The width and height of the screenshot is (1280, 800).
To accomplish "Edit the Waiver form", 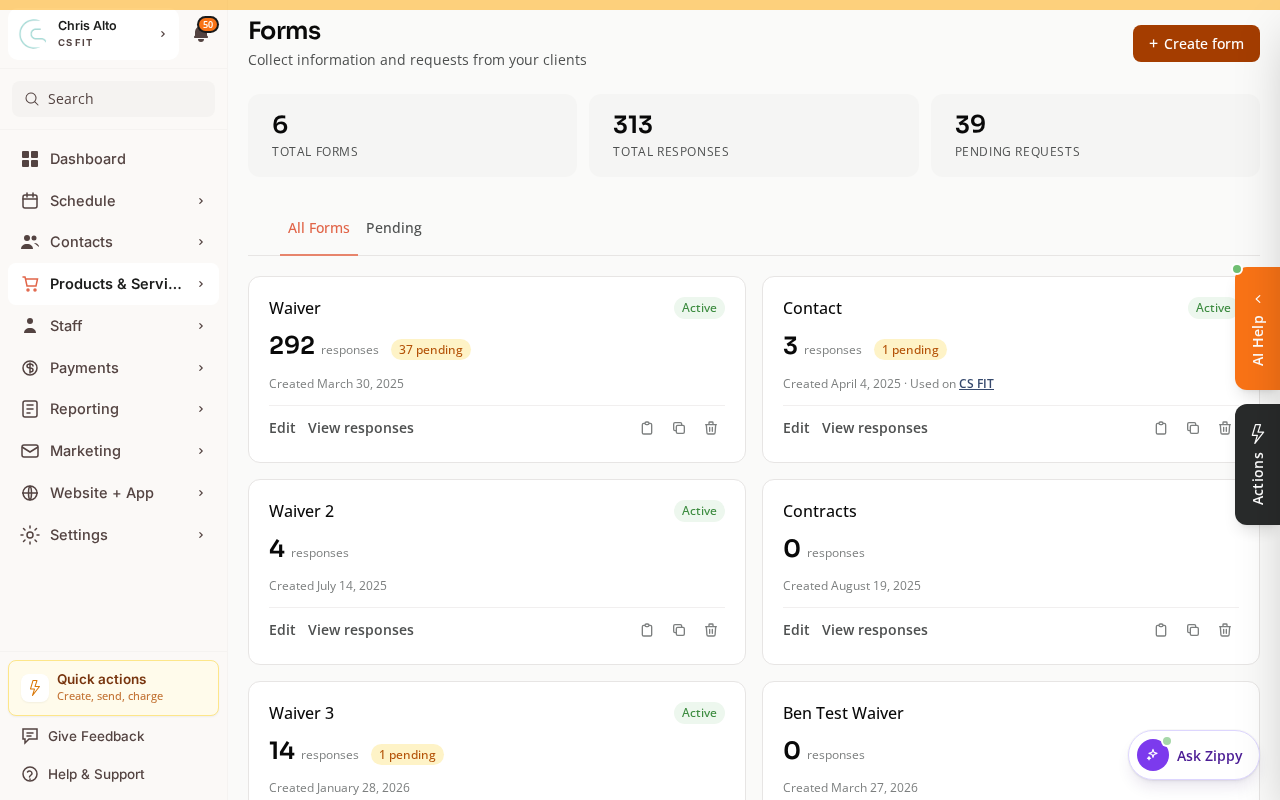I will pyautogui.click(x=282, y=428).
